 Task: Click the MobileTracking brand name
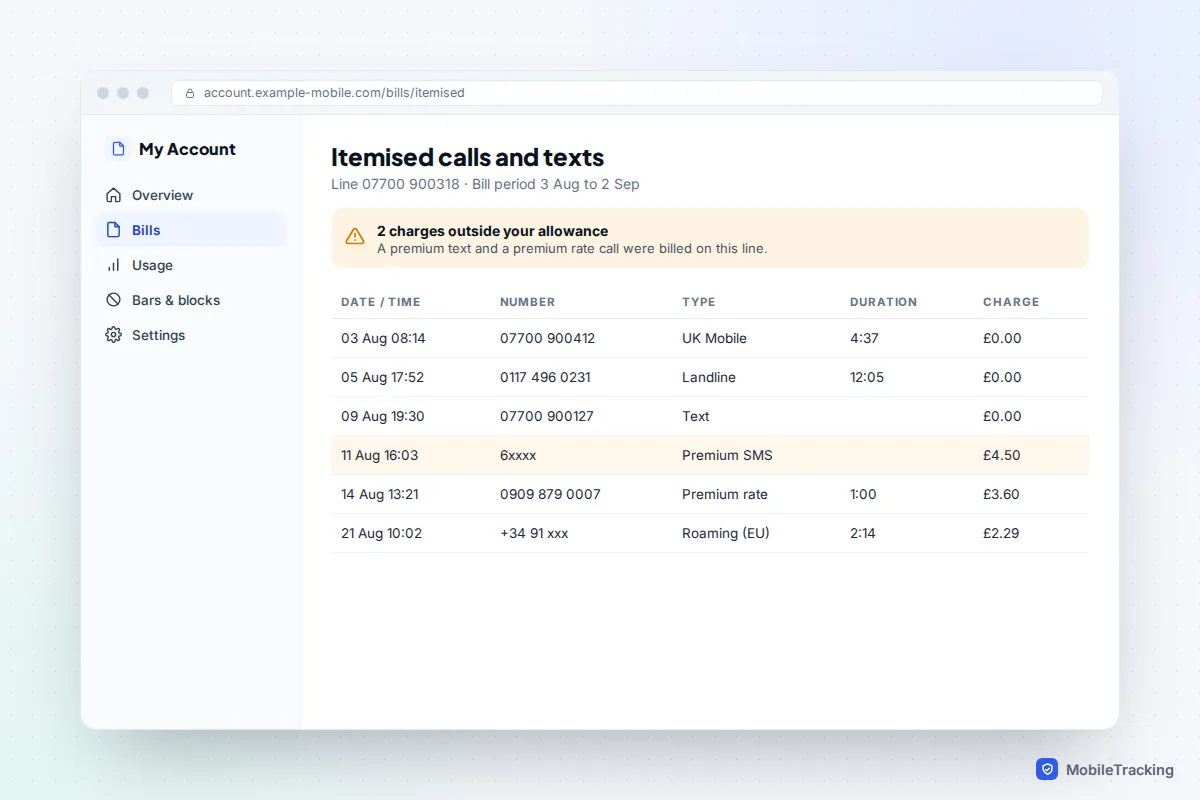click(1120, 770)
